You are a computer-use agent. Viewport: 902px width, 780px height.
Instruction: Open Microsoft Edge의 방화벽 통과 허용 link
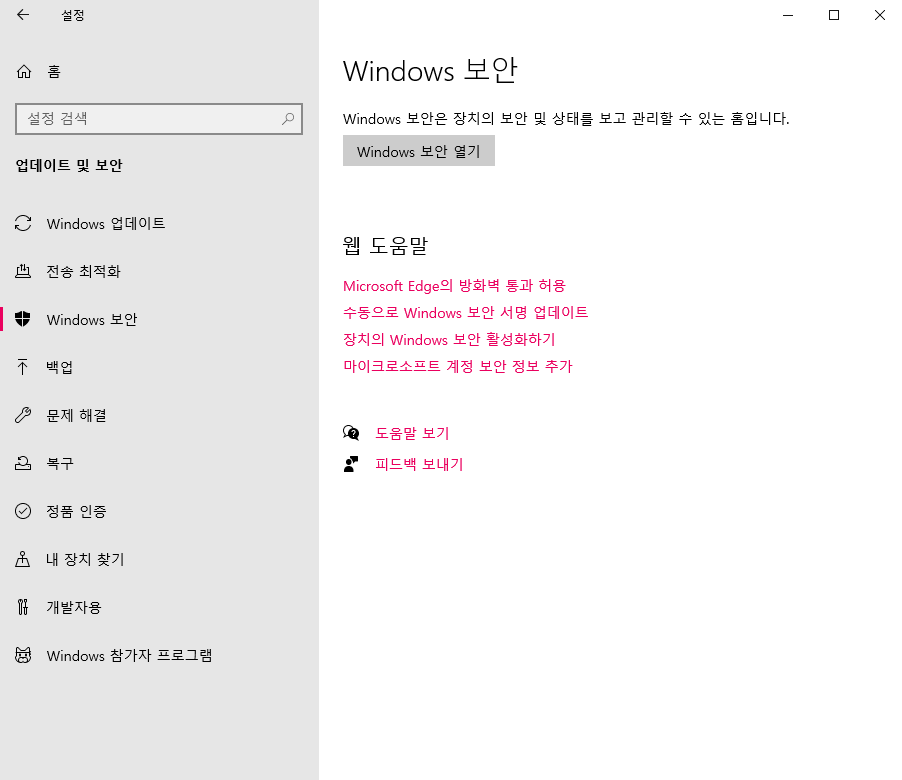click(454, 286)
